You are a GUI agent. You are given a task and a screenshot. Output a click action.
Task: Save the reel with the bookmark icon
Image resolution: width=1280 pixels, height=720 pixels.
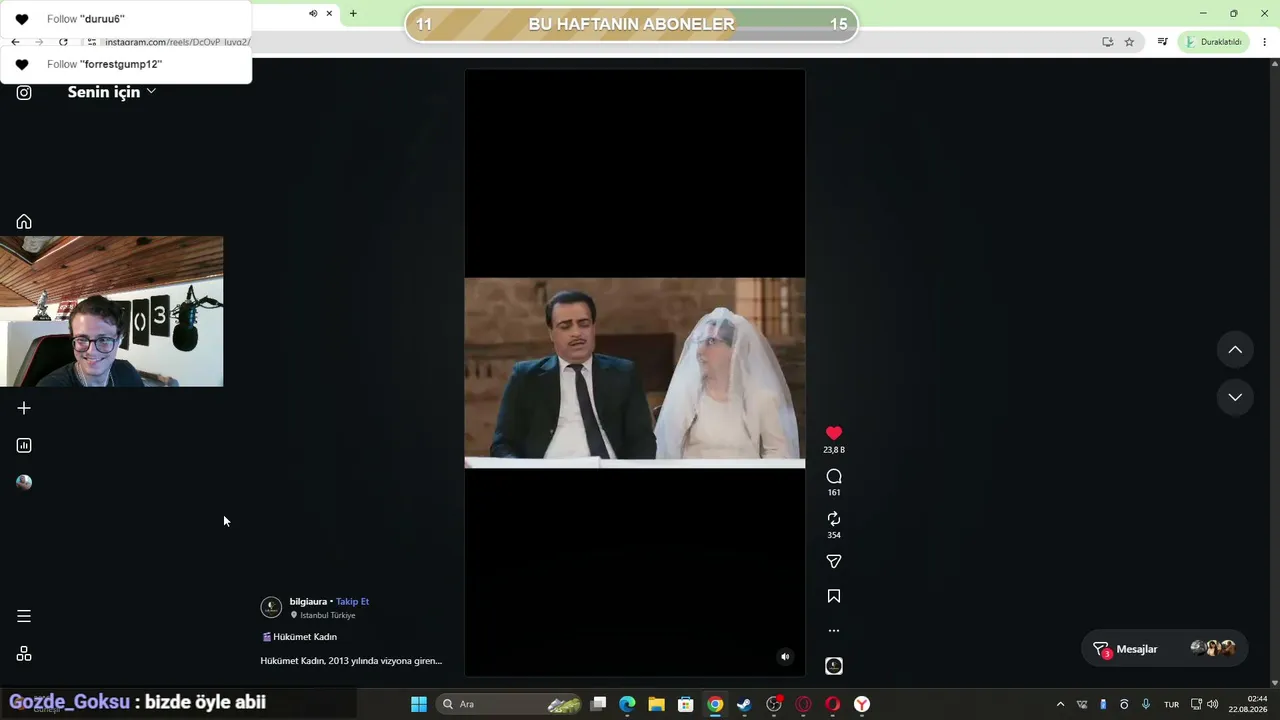[x=834, y=596]
